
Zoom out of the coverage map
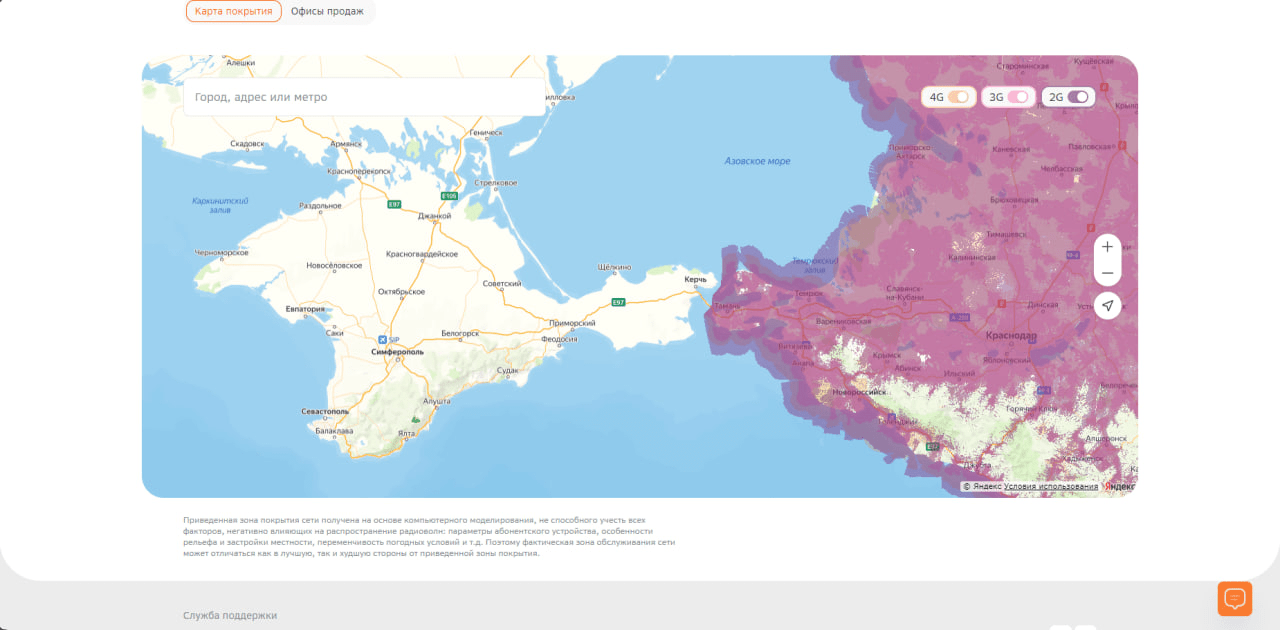(x=1107, y=273)
